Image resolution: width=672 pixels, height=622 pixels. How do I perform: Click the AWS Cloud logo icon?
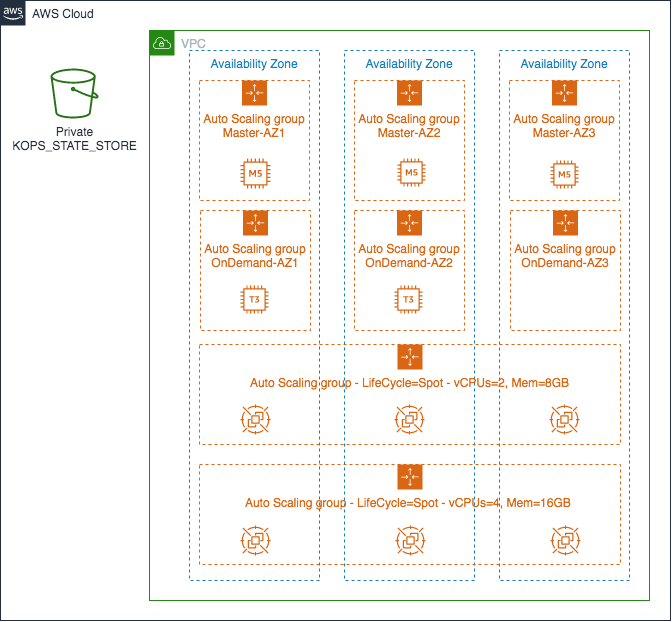13,13
